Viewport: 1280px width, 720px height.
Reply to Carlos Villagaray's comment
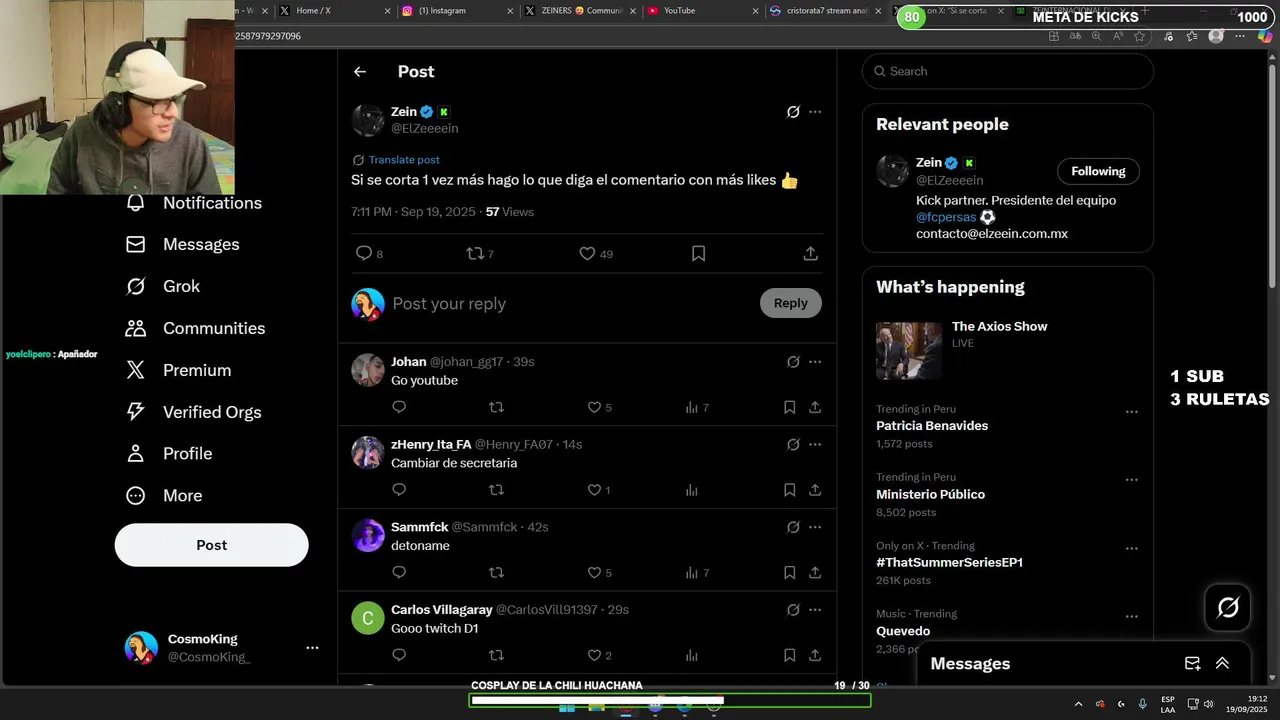[x=399, y=655]
